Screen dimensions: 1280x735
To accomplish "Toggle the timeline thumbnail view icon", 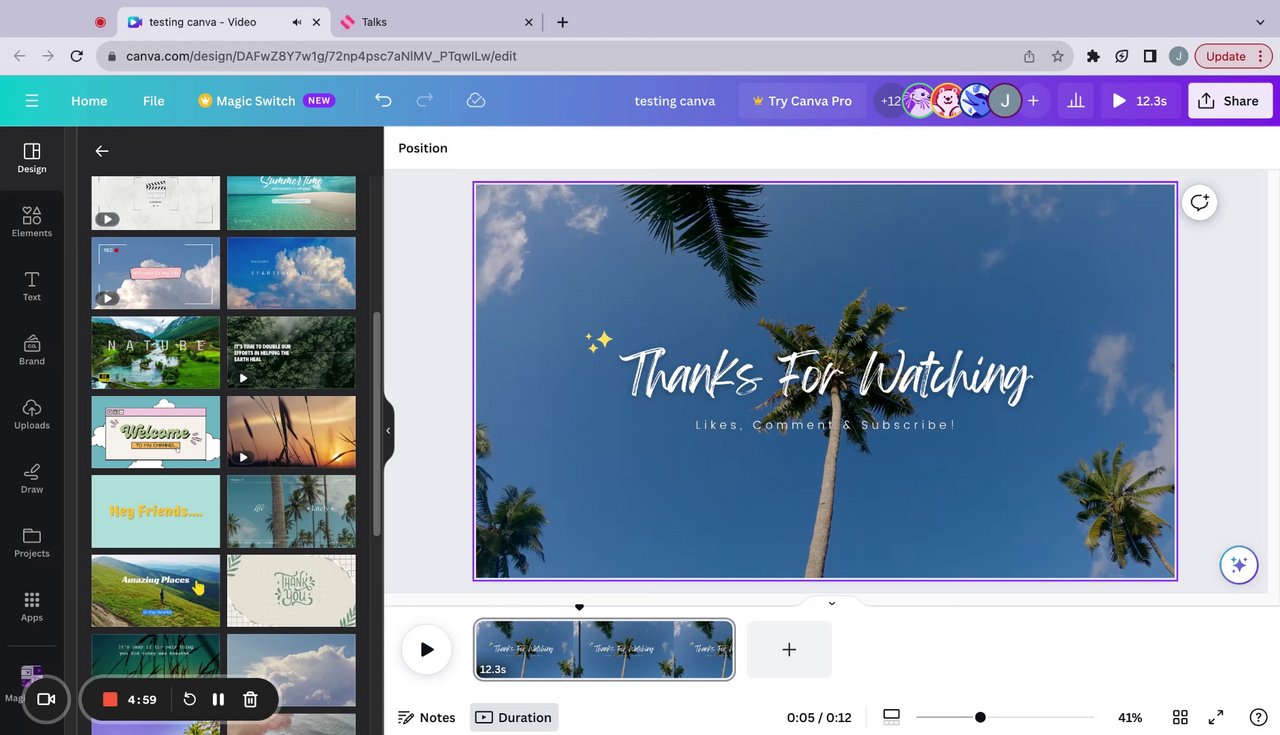I will (891, 717).
